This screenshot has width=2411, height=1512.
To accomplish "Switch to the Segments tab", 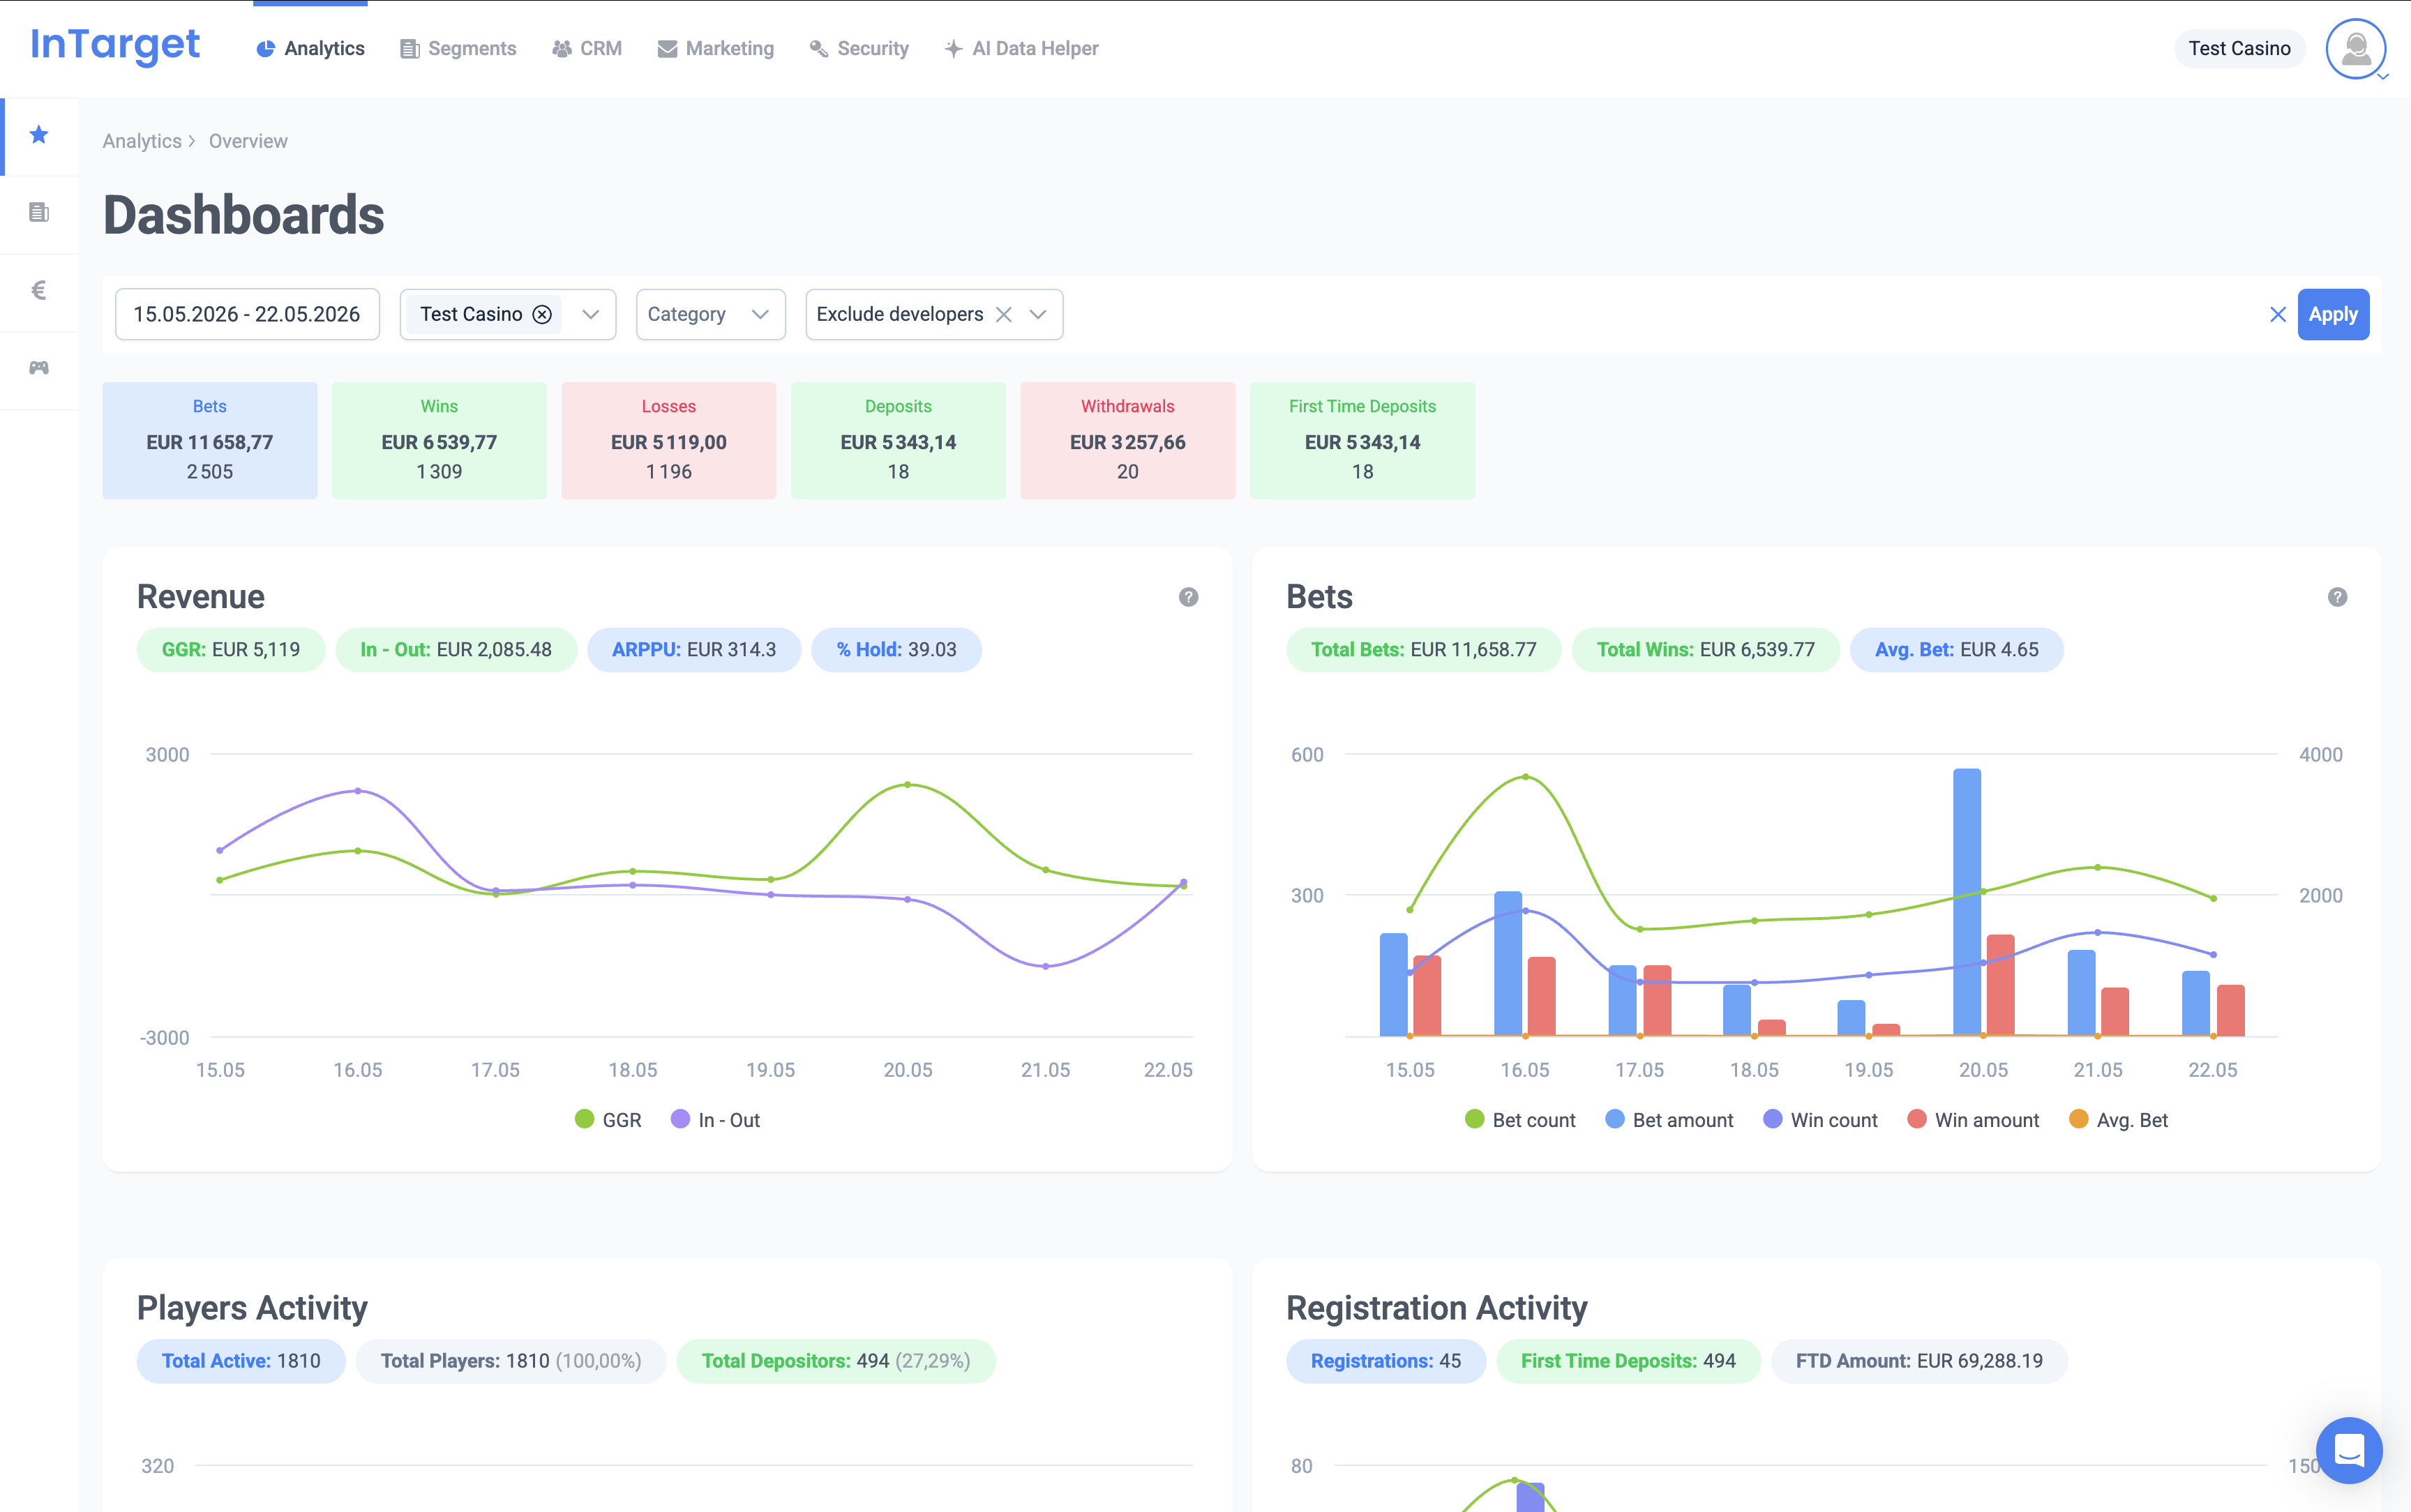I will (x=458, y=48).
